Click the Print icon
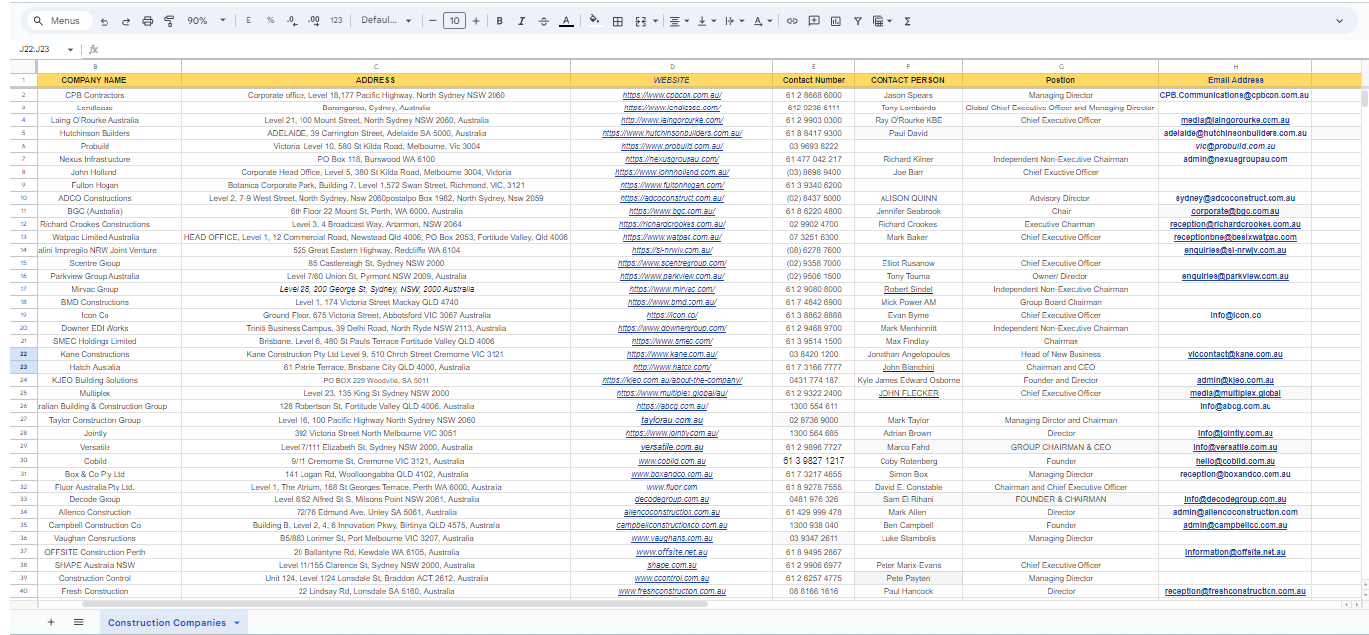1369x635 pixels. click(148, 20)
